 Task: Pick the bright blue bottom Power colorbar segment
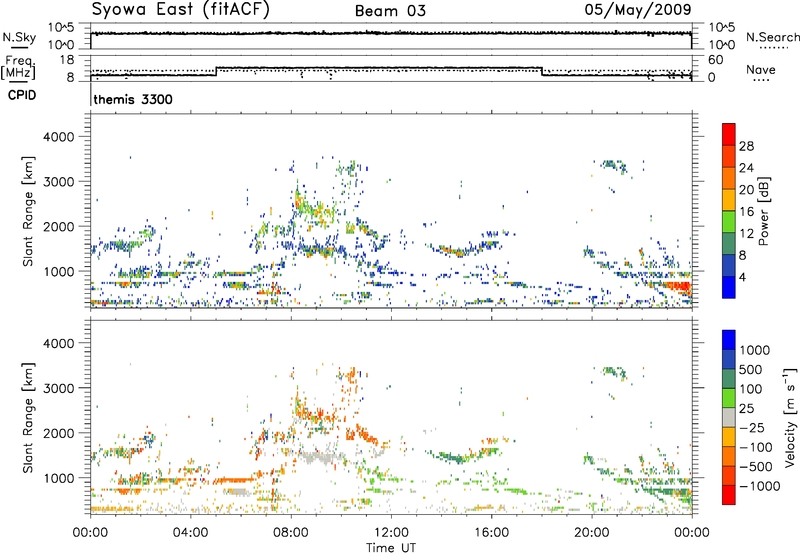coord(729,287)
